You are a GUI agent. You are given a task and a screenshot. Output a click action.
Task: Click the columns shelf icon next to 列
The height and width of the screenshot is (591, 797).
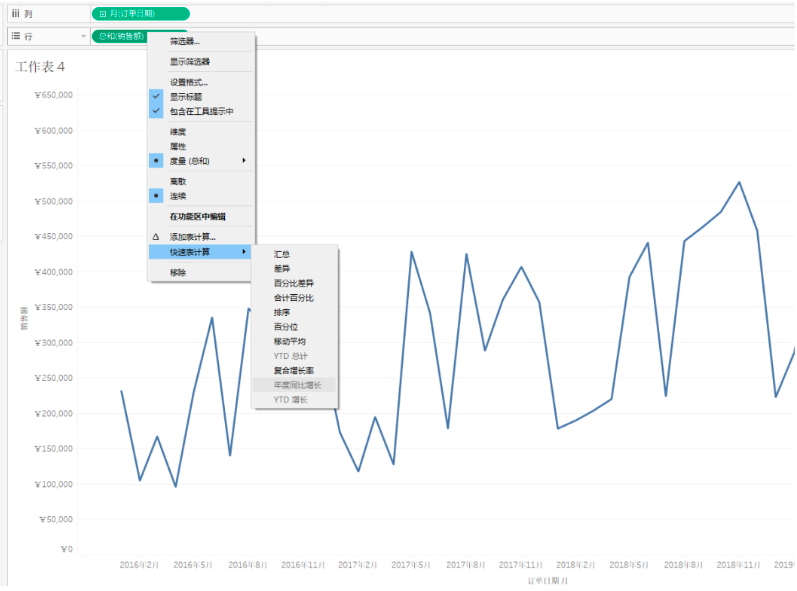(x=15, y=13)
